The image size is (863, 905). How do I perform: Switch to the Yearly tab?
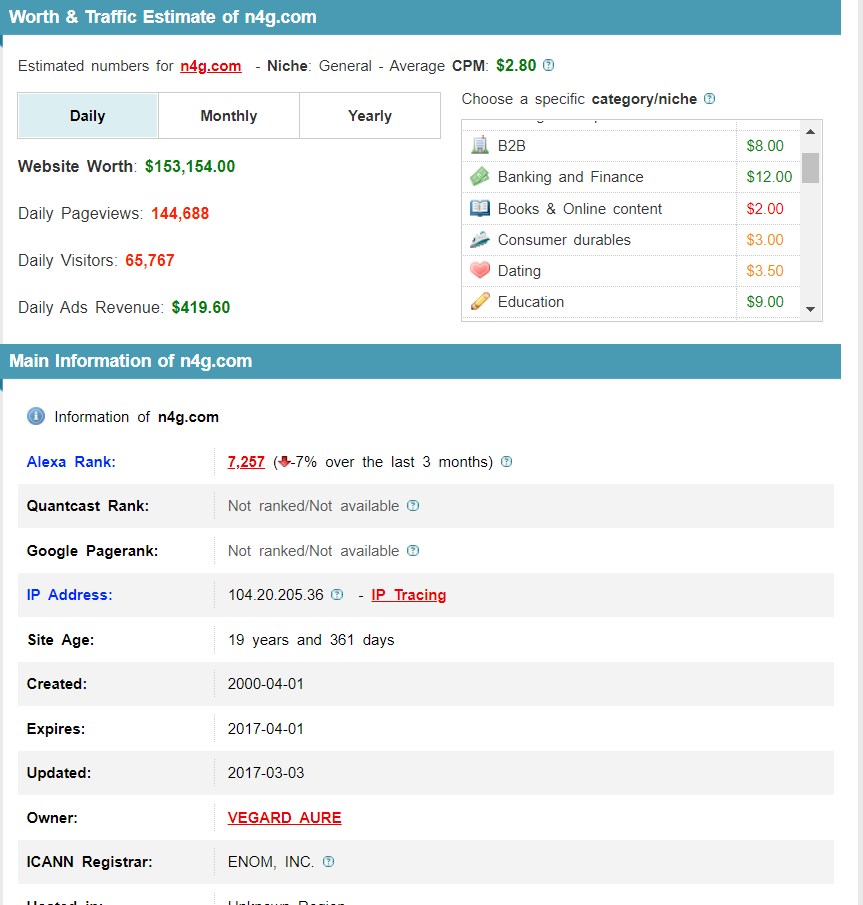pos(370,115)
